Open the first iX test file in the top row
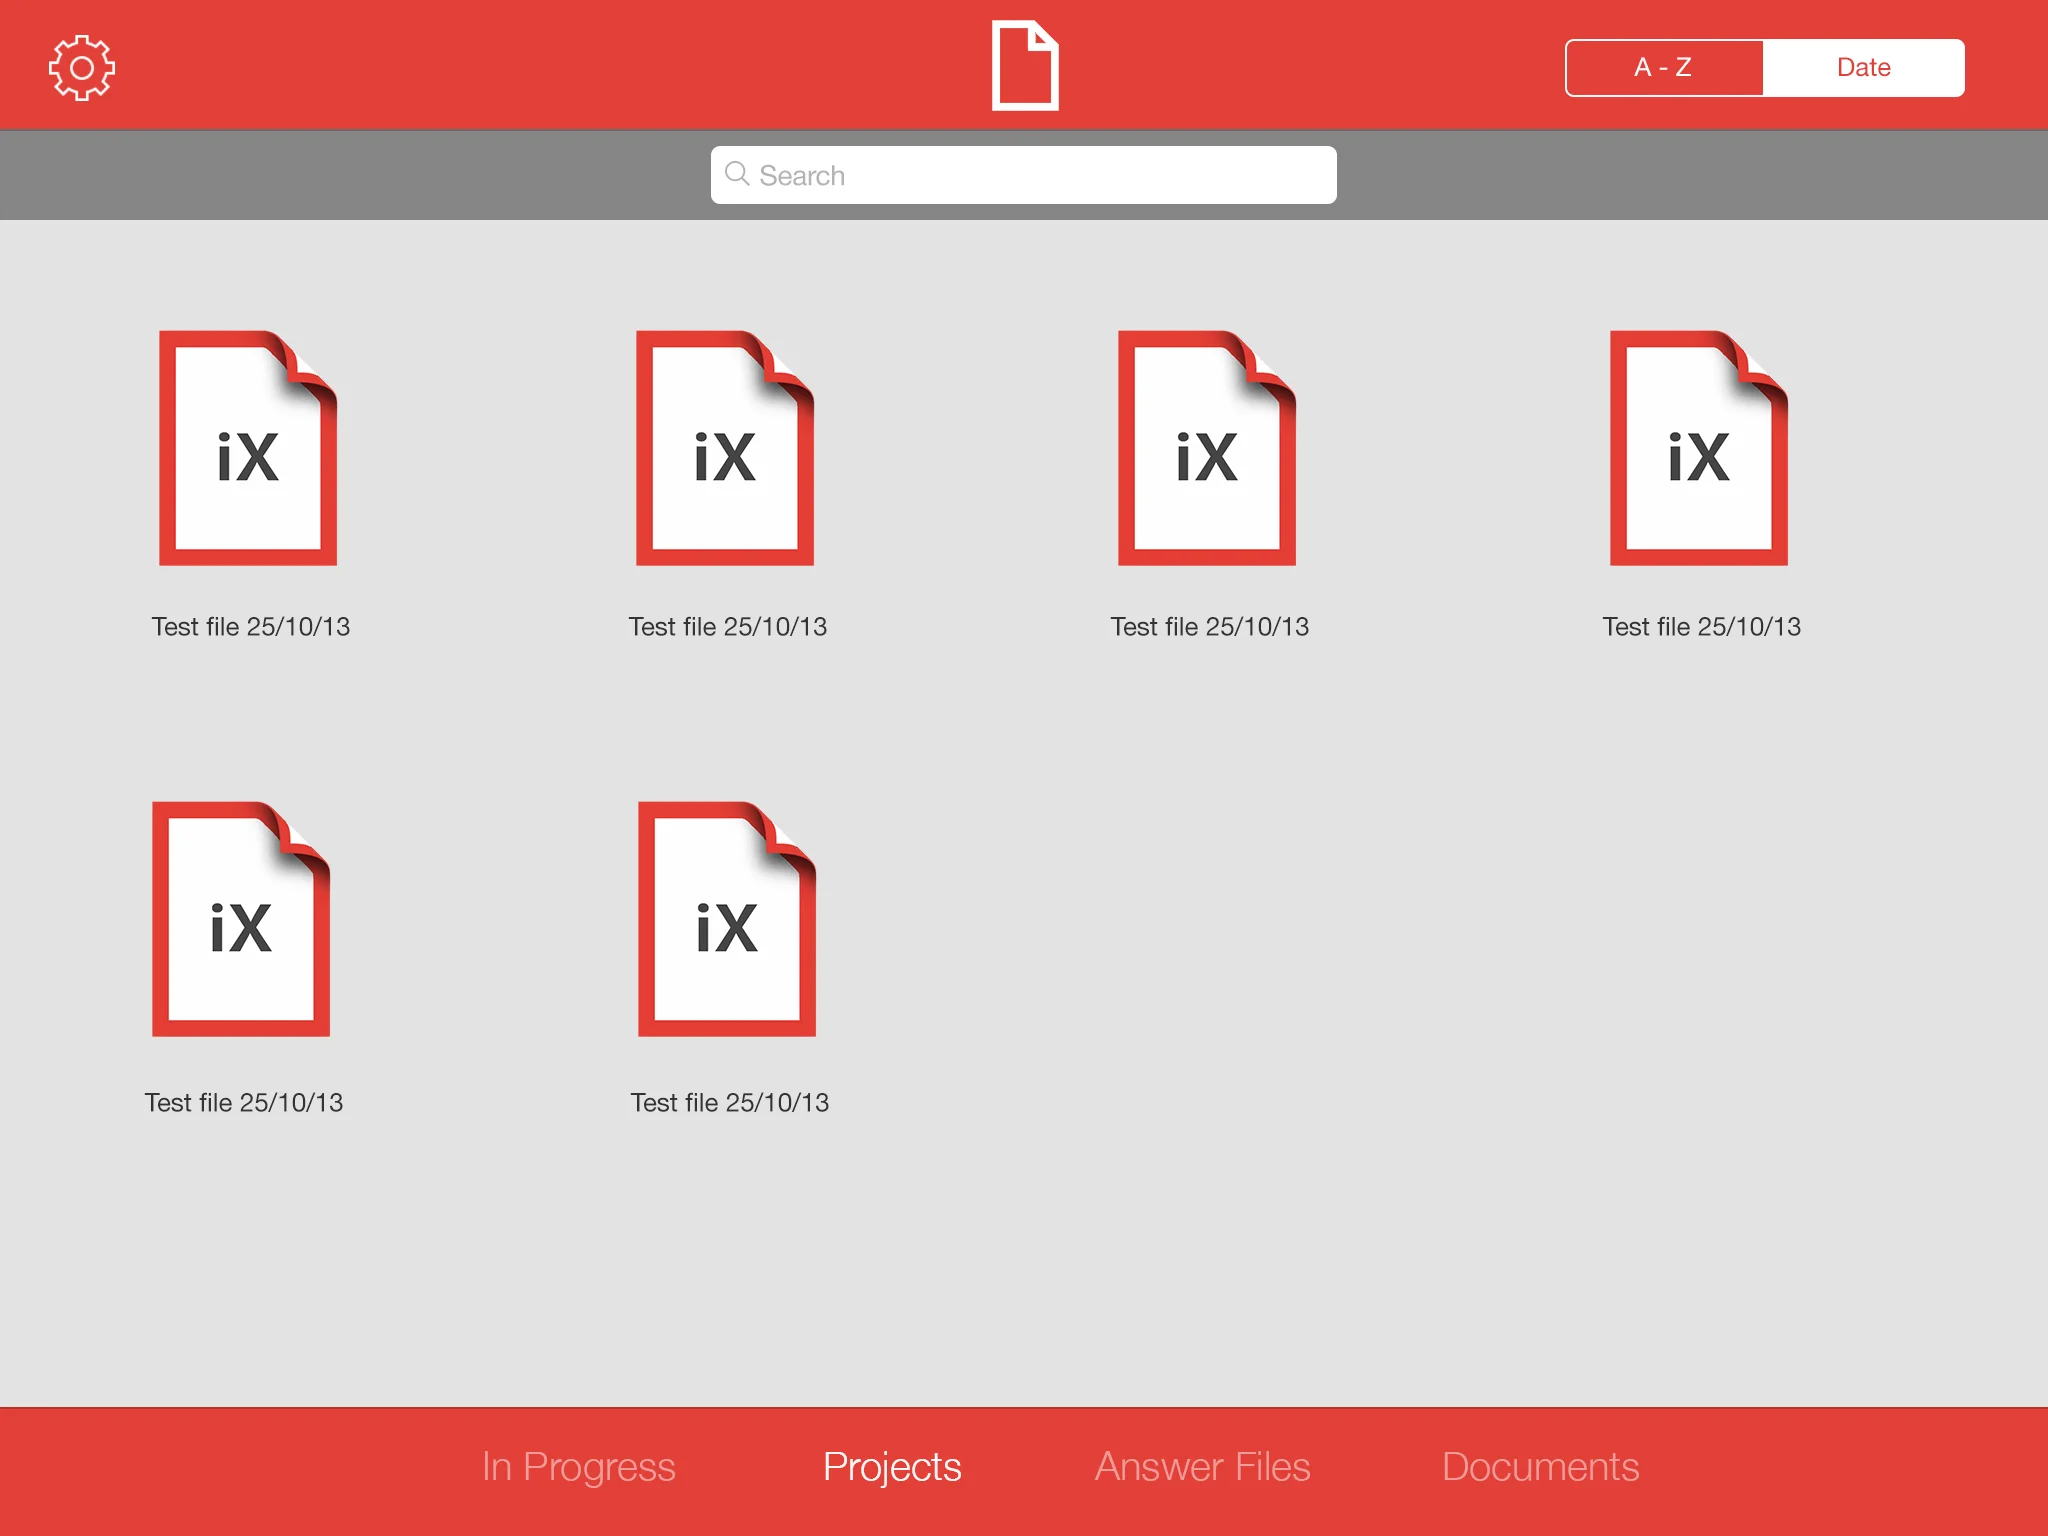The width and height of the screenshot is (2048, 1536). [x=248, y=448]
